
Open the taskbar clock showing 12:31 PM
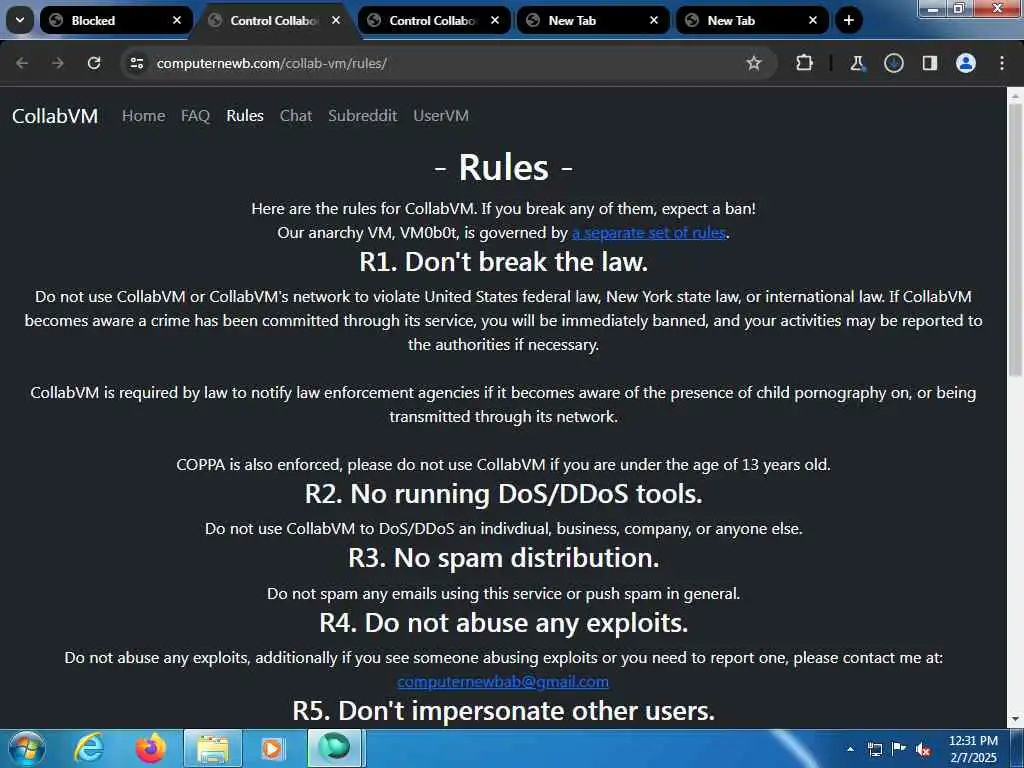click(x=973, y=748)
